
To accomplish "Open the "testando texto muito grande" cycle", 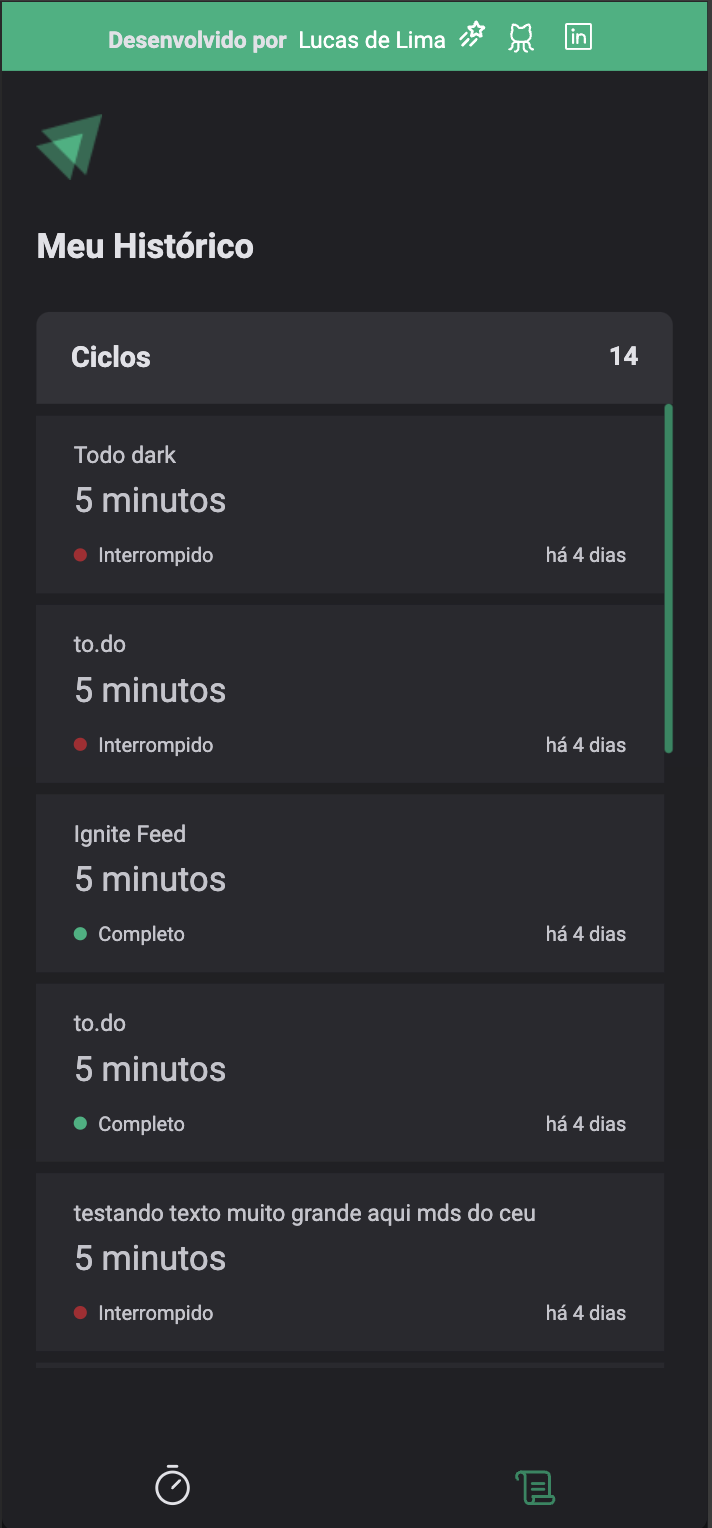I will [305, 1213].
